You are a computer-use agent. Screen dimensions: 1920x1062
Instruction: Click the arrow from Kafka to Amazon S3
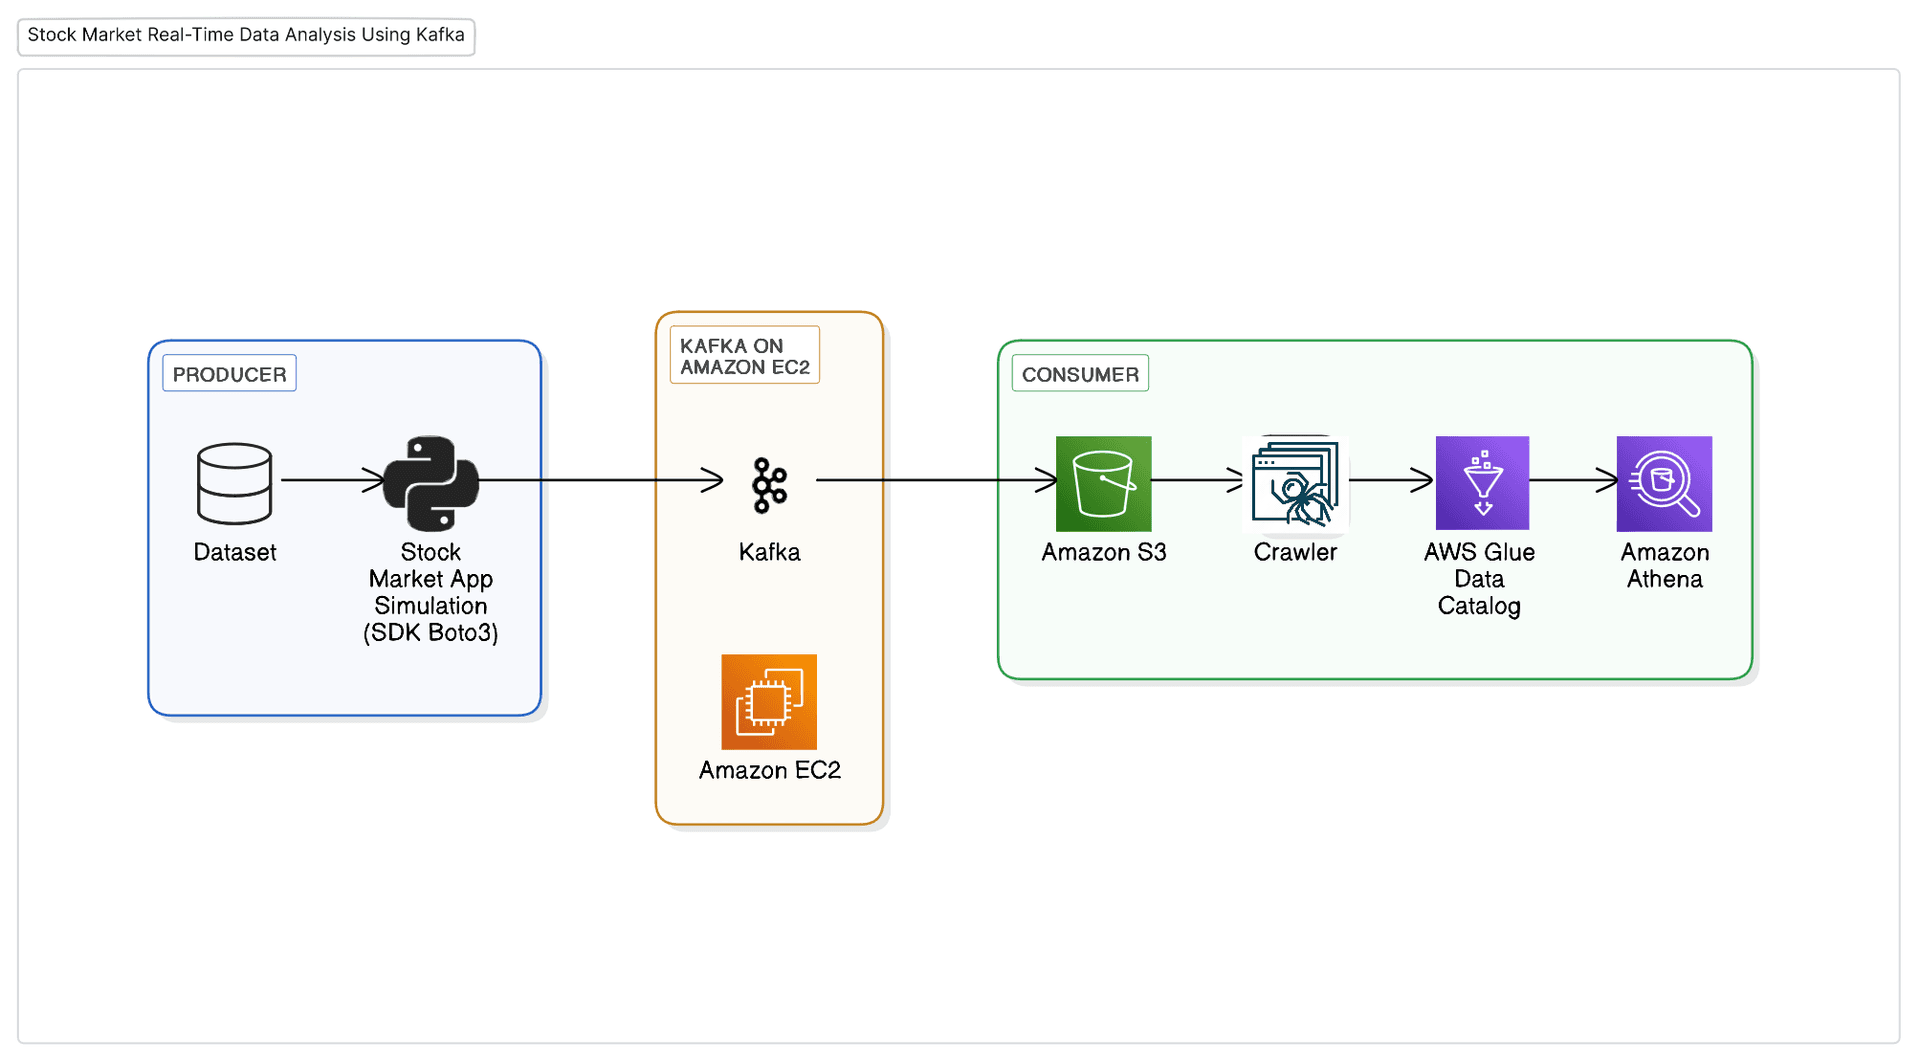point(935,480)
